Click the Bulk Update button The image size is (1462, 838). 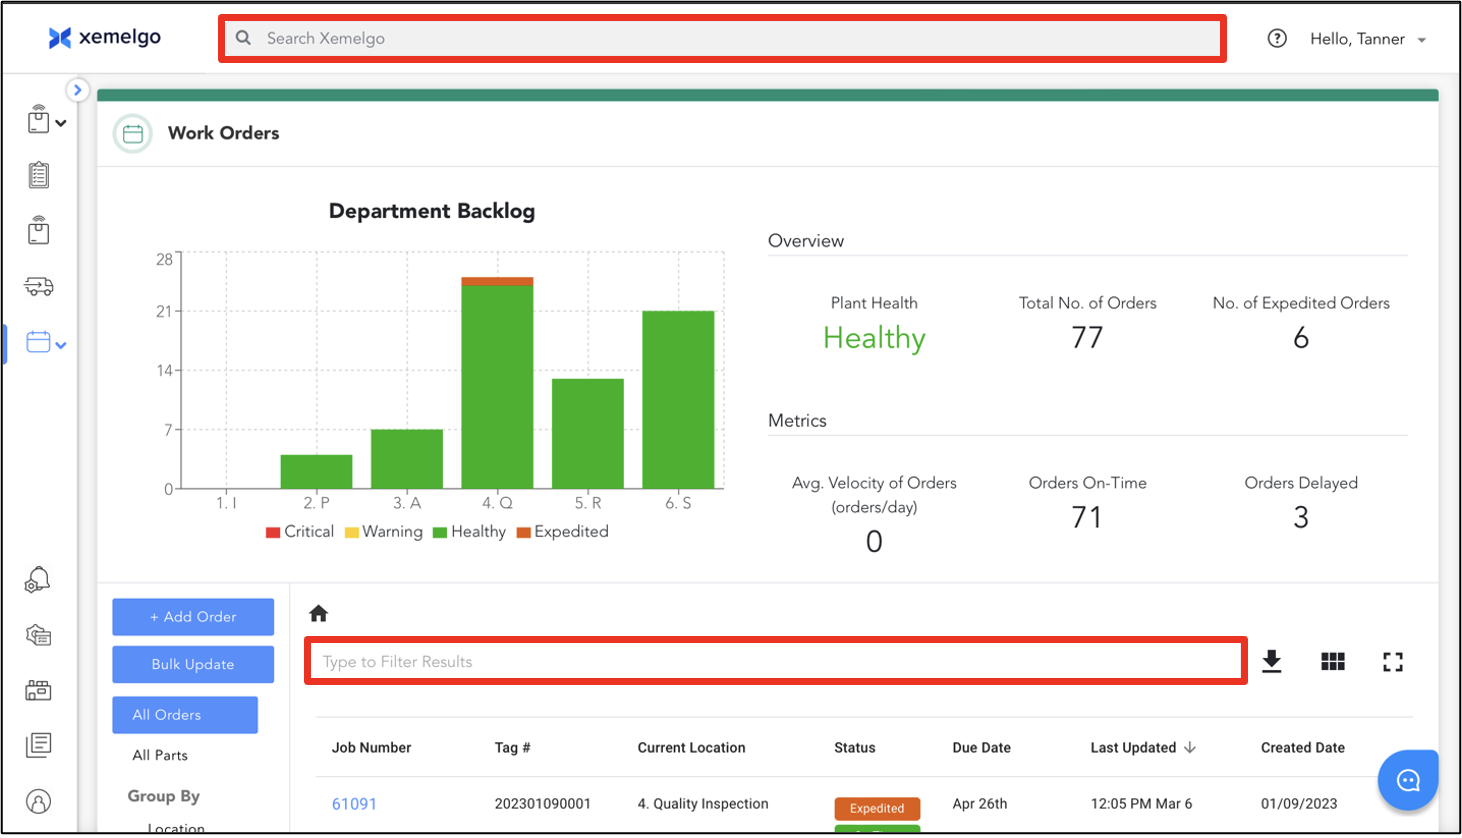coord(193,664)
